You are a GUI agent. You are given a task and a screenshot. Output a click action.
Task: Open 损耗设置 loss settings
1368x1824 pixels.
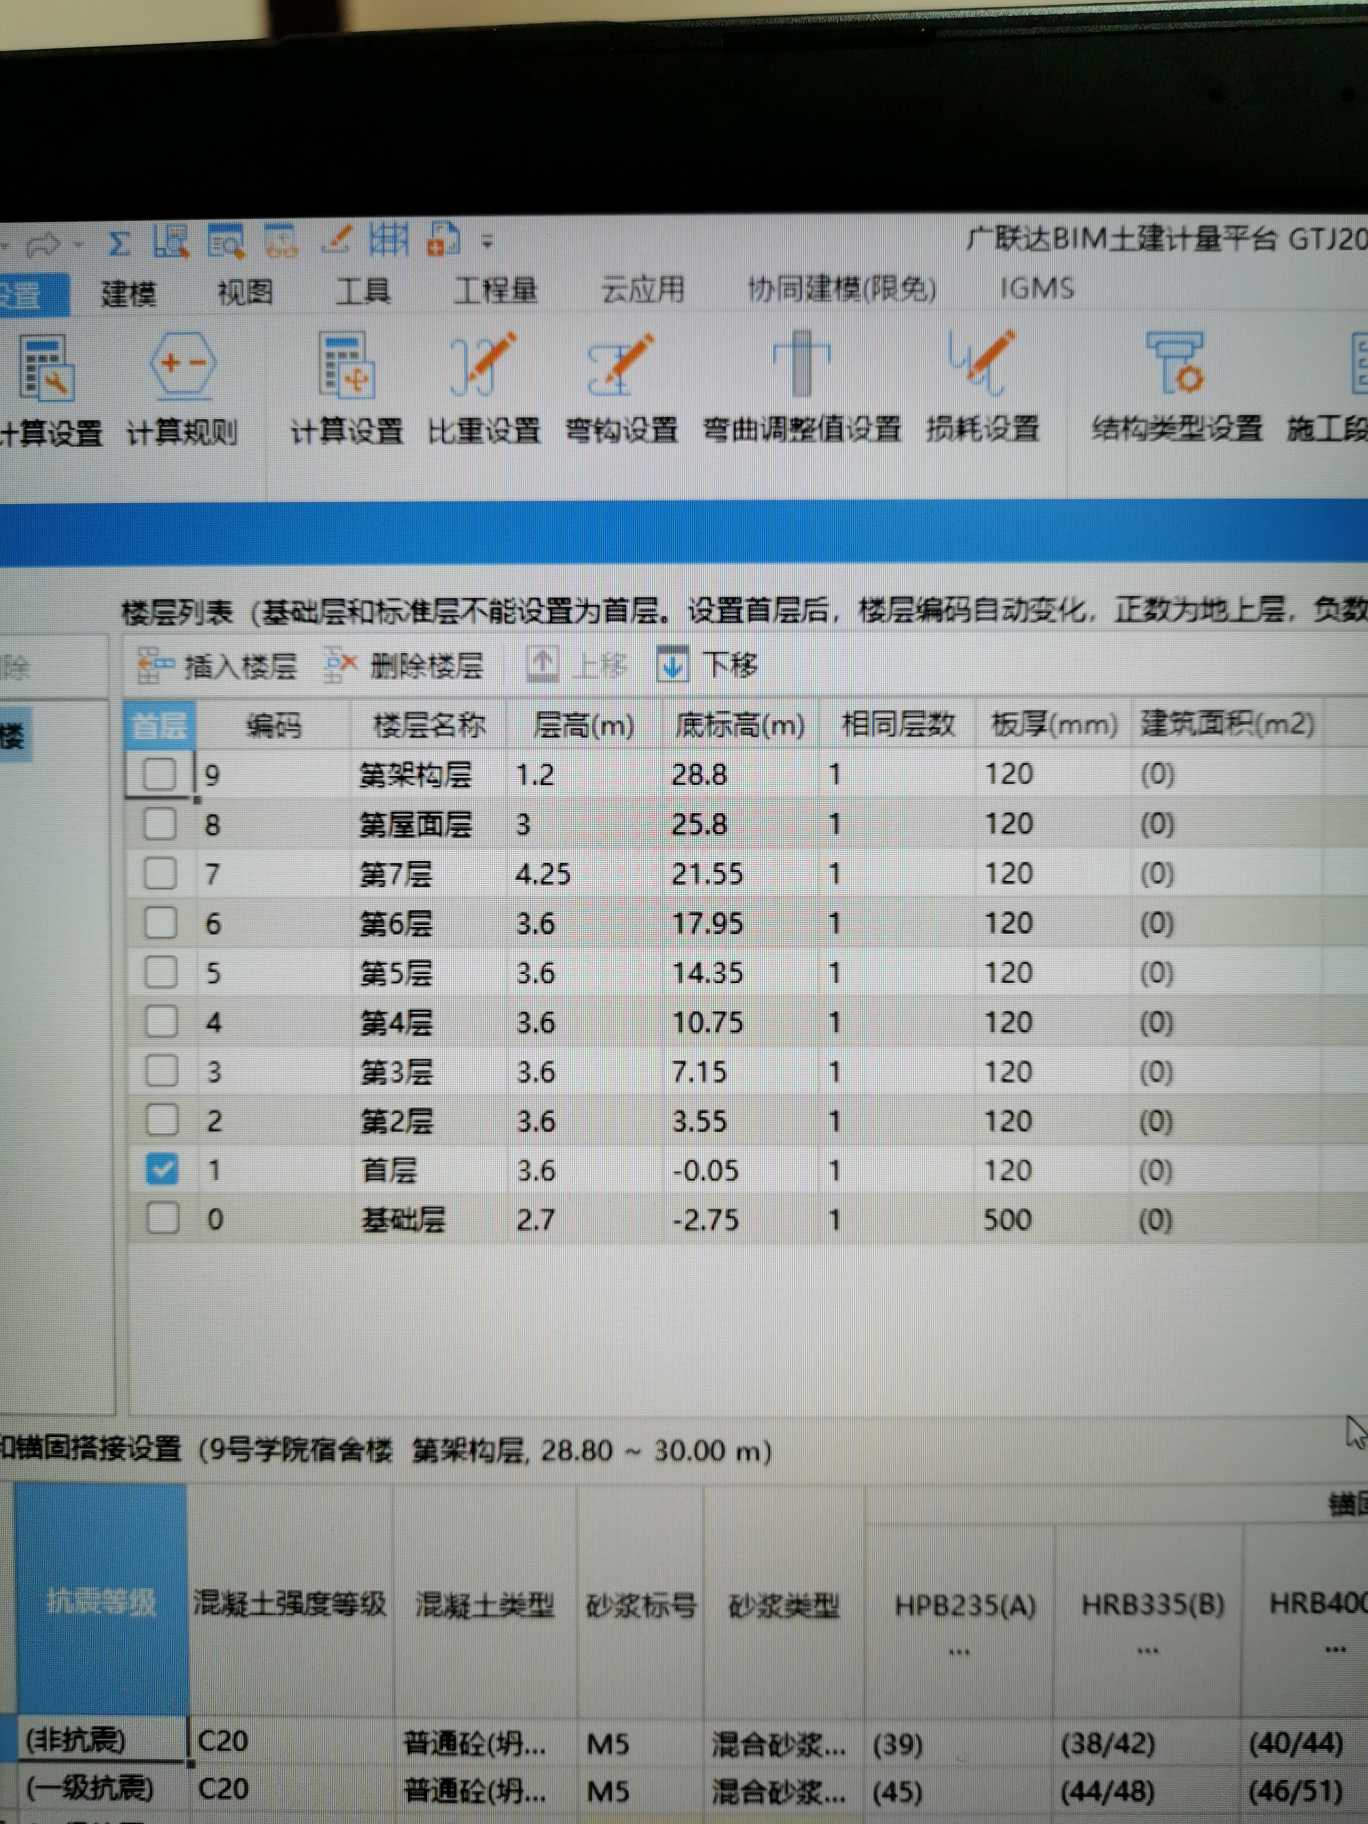982,386
